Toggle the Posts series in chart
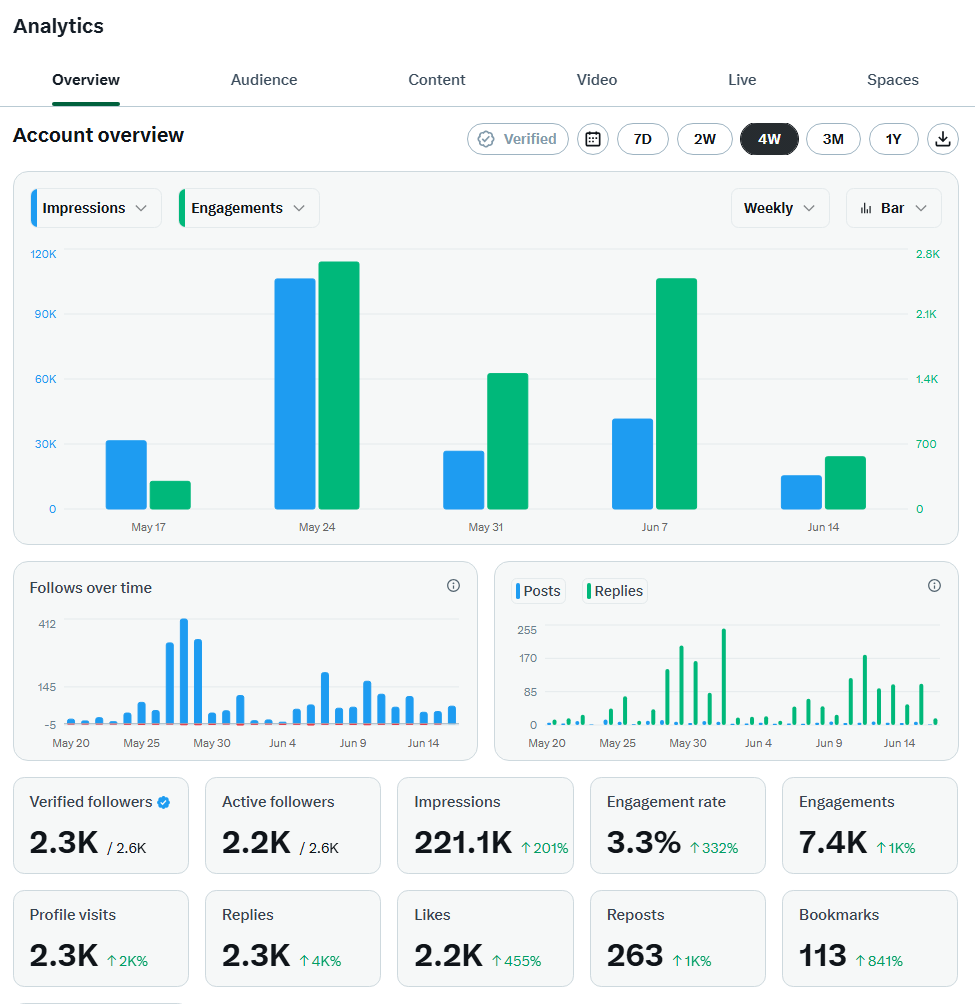 538,591
